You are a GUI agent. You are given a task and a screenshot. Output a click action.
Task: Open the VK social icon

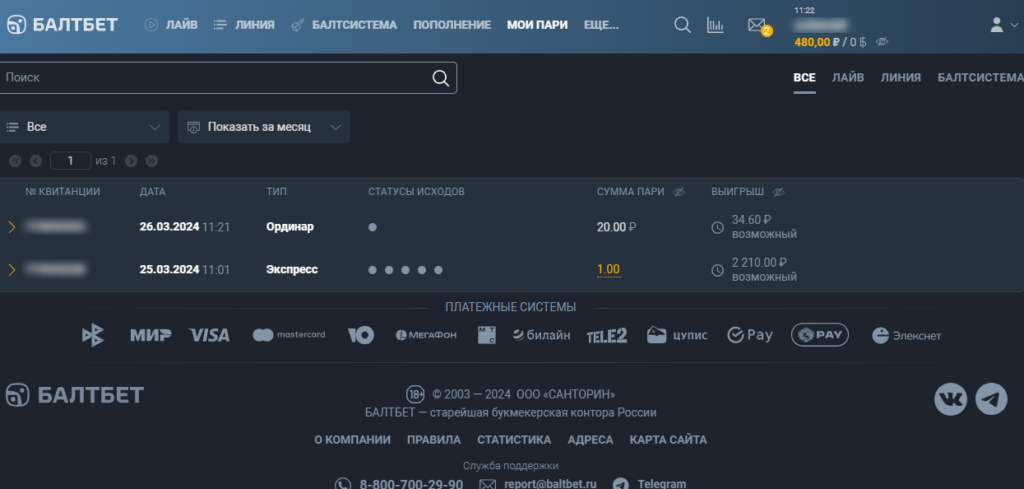point(950,399)
